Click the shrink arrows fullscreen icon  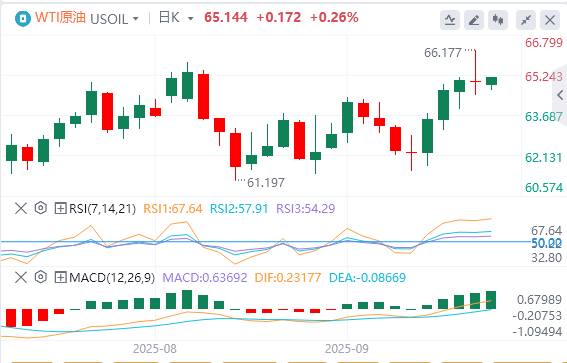[x=526, y=20]
